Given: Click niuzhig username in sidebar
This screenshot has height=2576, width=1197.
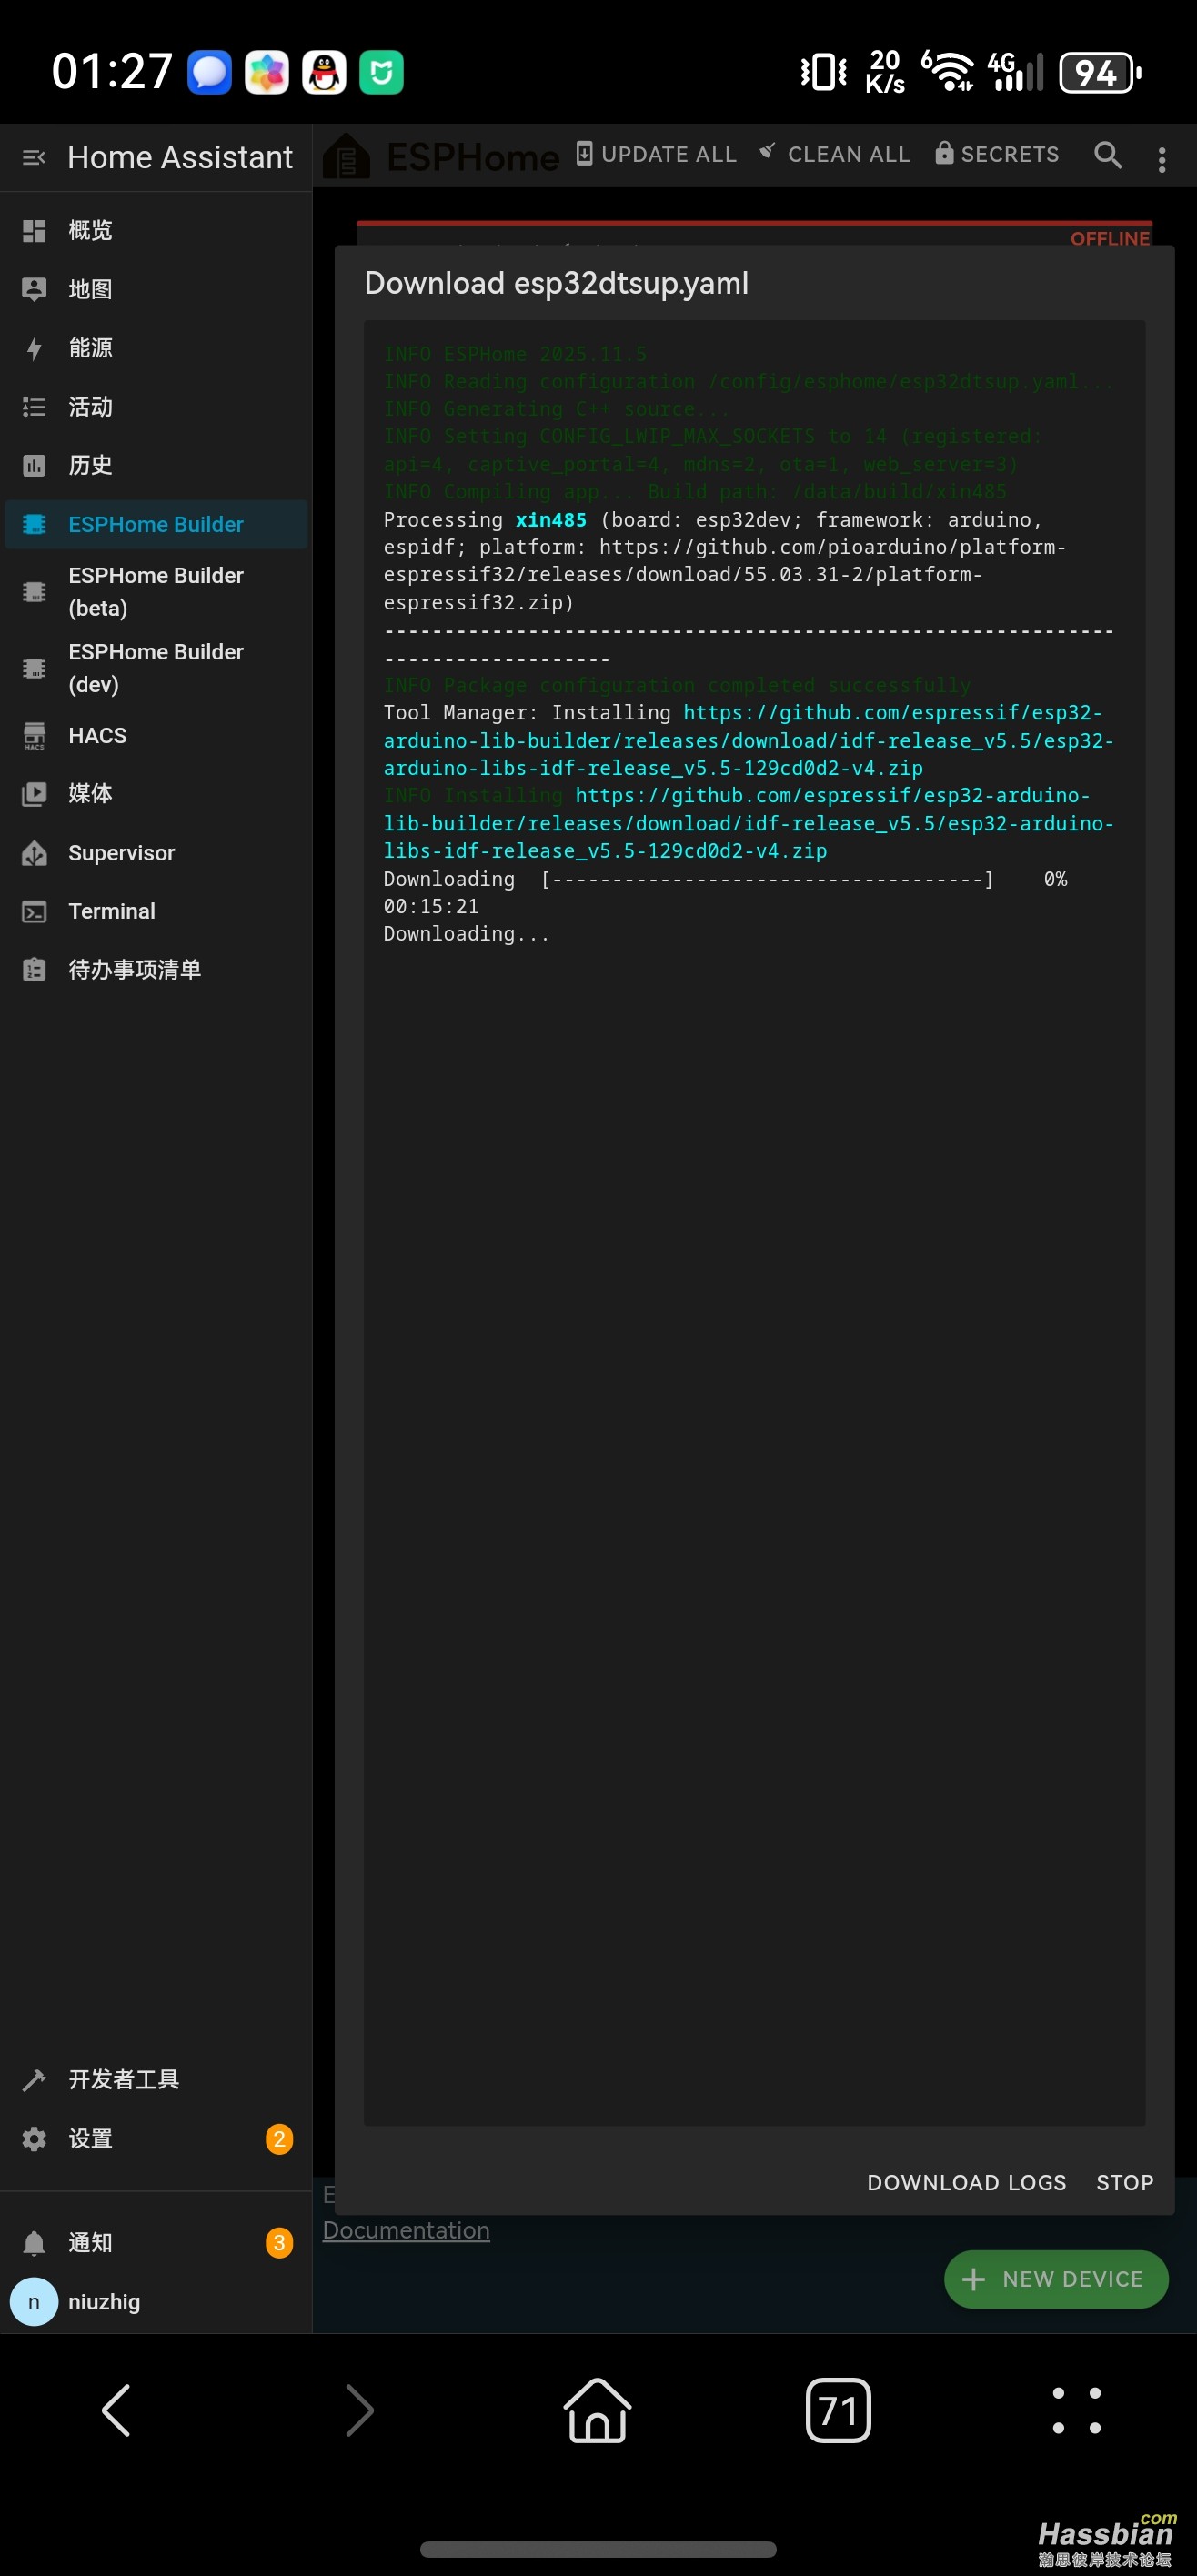Looking at the screenshot, I should [x=104, y=2302].
